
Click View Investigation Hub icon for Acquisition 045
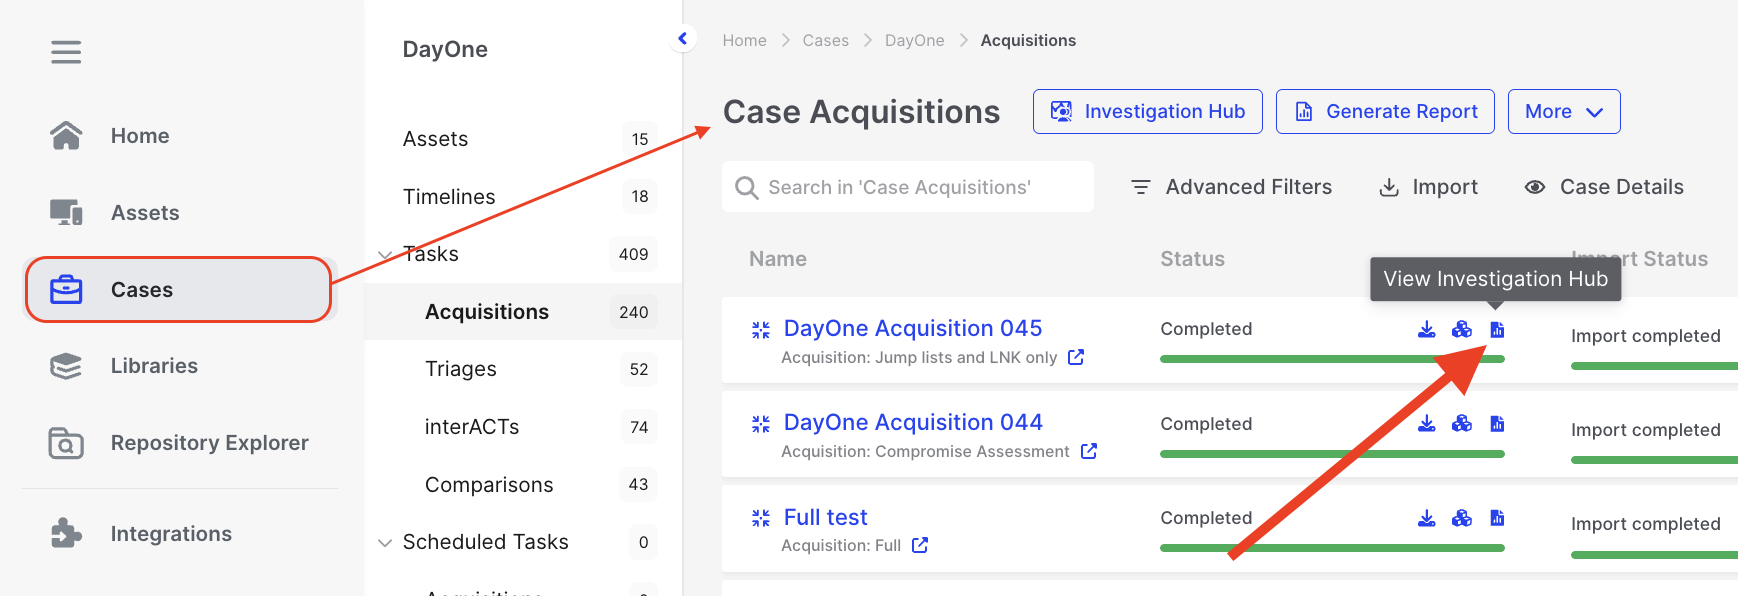click(1497, 329)
